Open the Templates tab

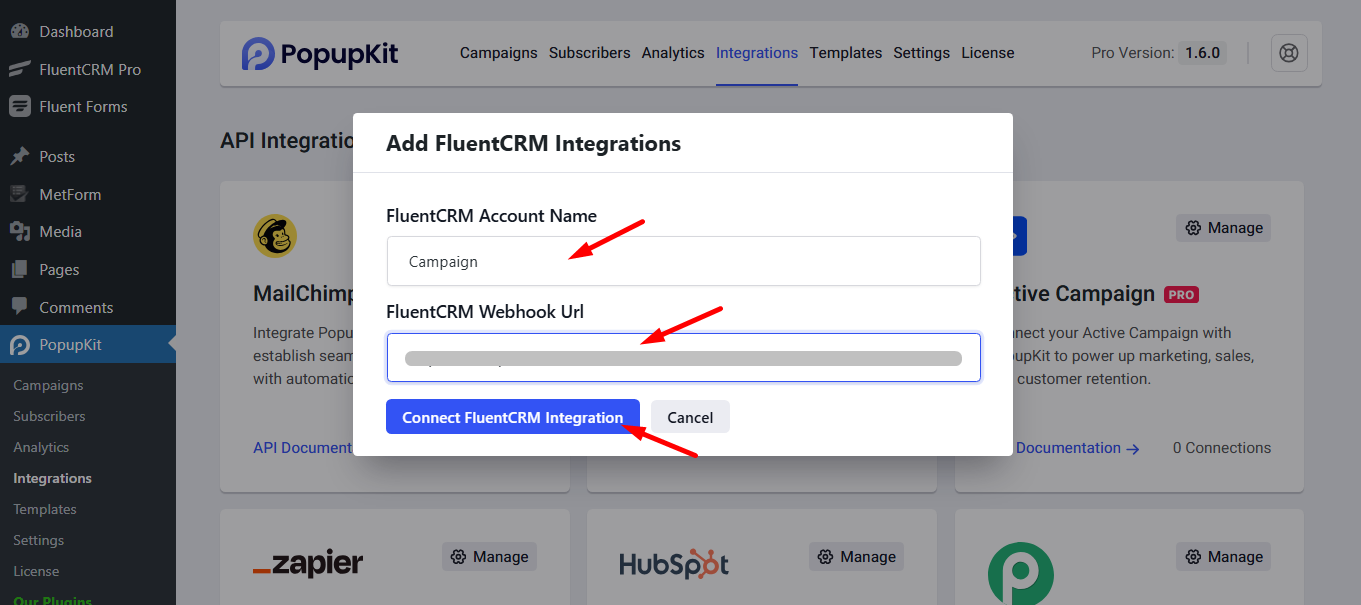(x=845, y=53)
